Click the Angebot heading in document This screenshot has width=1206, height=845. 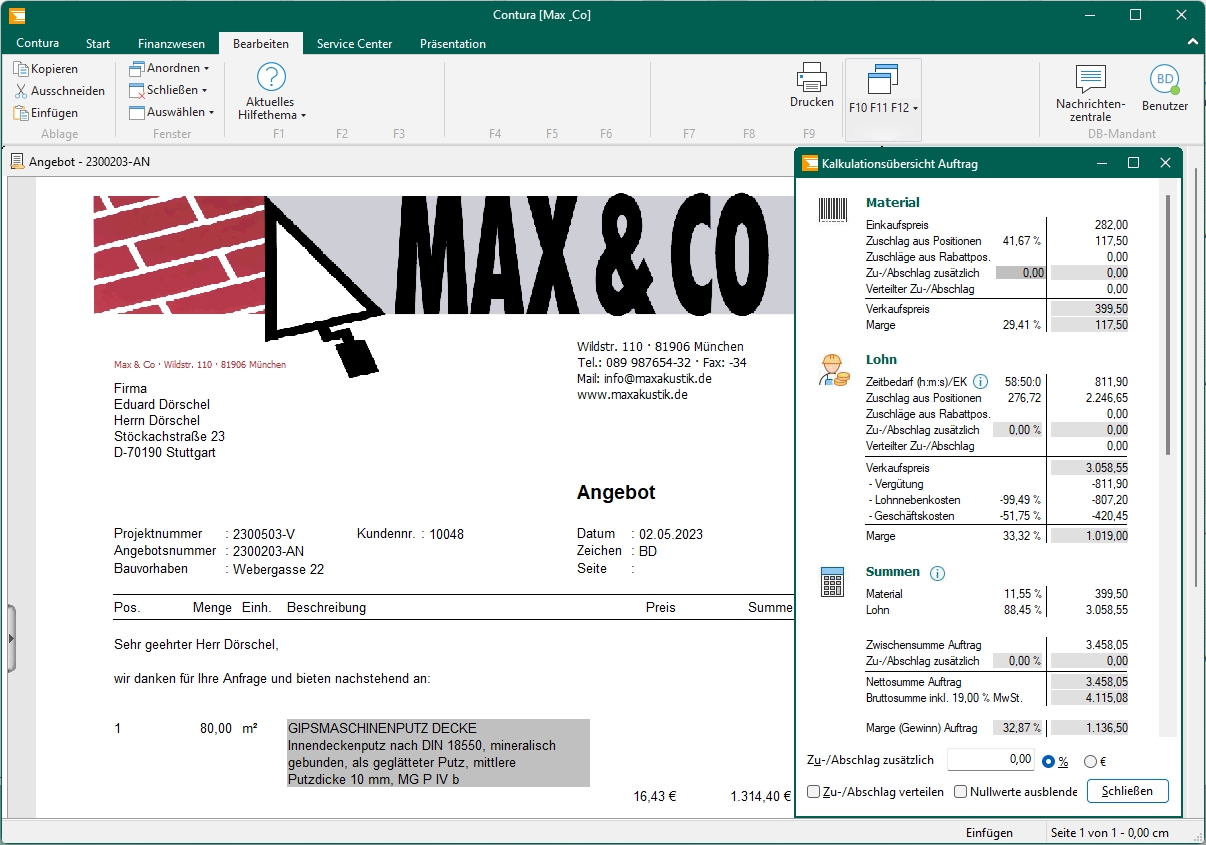tap(616, 493)
